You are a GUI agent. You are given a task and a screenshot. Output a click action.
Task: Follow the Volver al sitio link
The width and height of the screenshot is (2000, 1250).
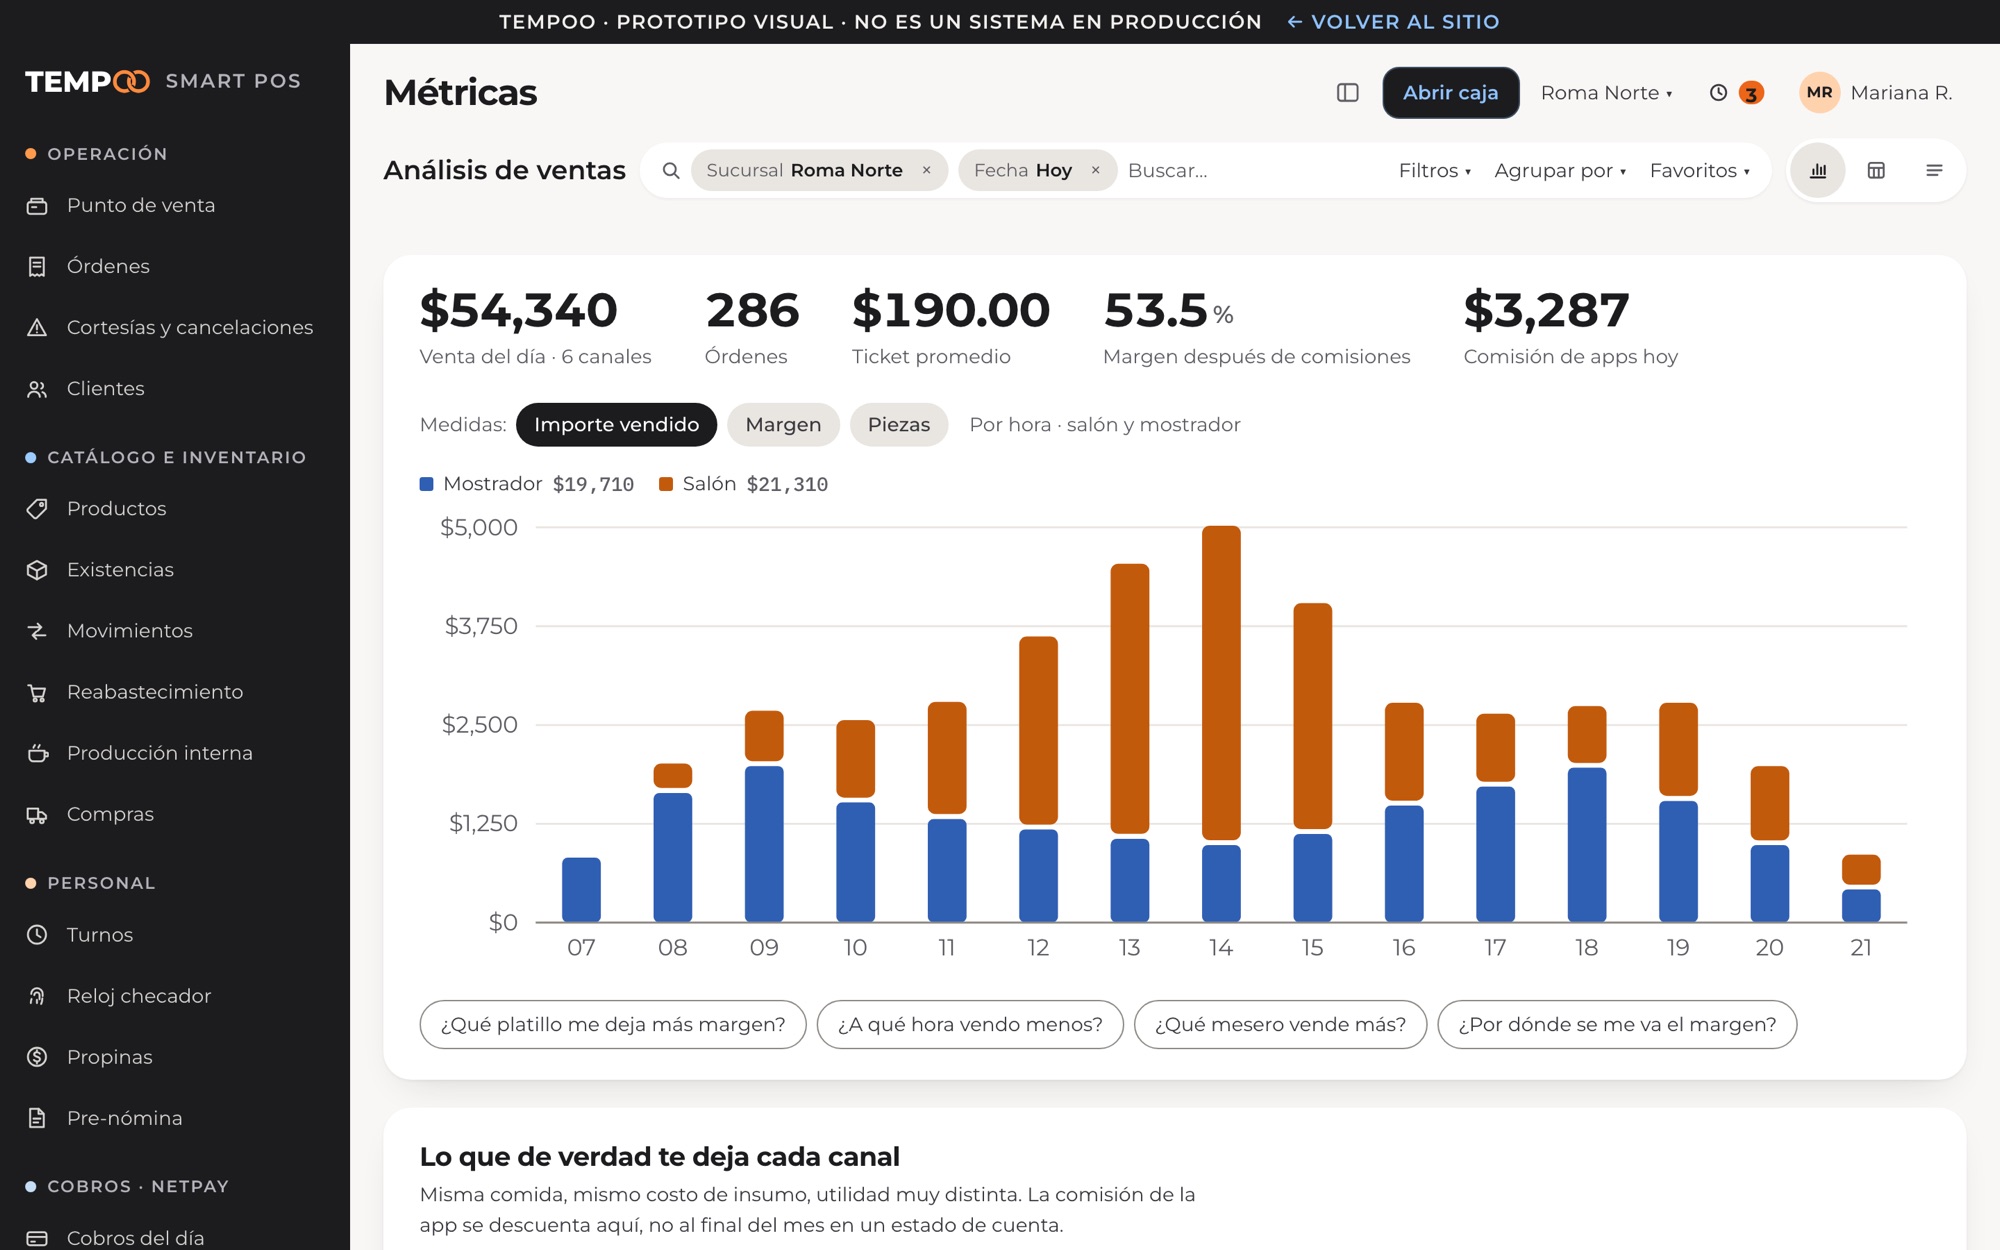1393,22
